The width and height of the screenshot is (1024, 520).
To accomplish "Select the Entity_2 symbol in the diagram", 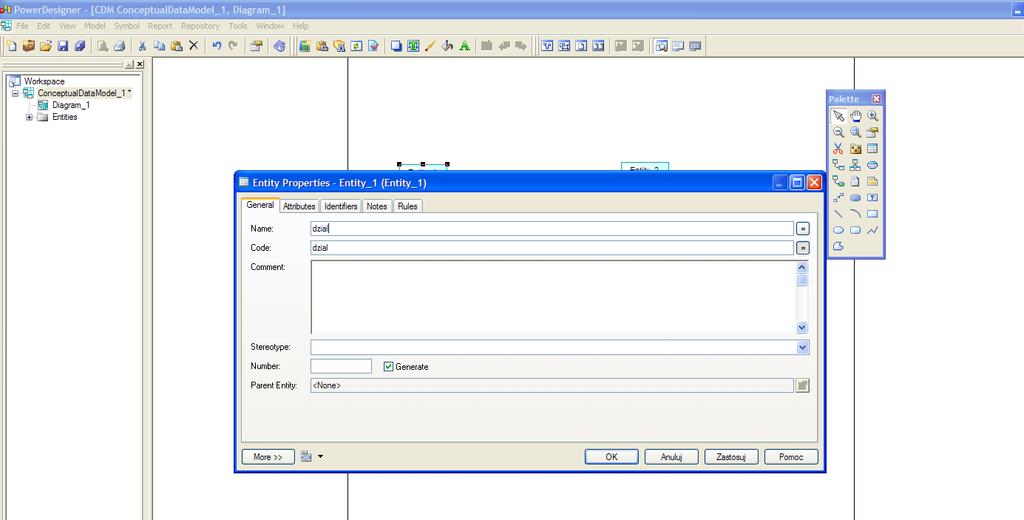I will click(645, 167).
